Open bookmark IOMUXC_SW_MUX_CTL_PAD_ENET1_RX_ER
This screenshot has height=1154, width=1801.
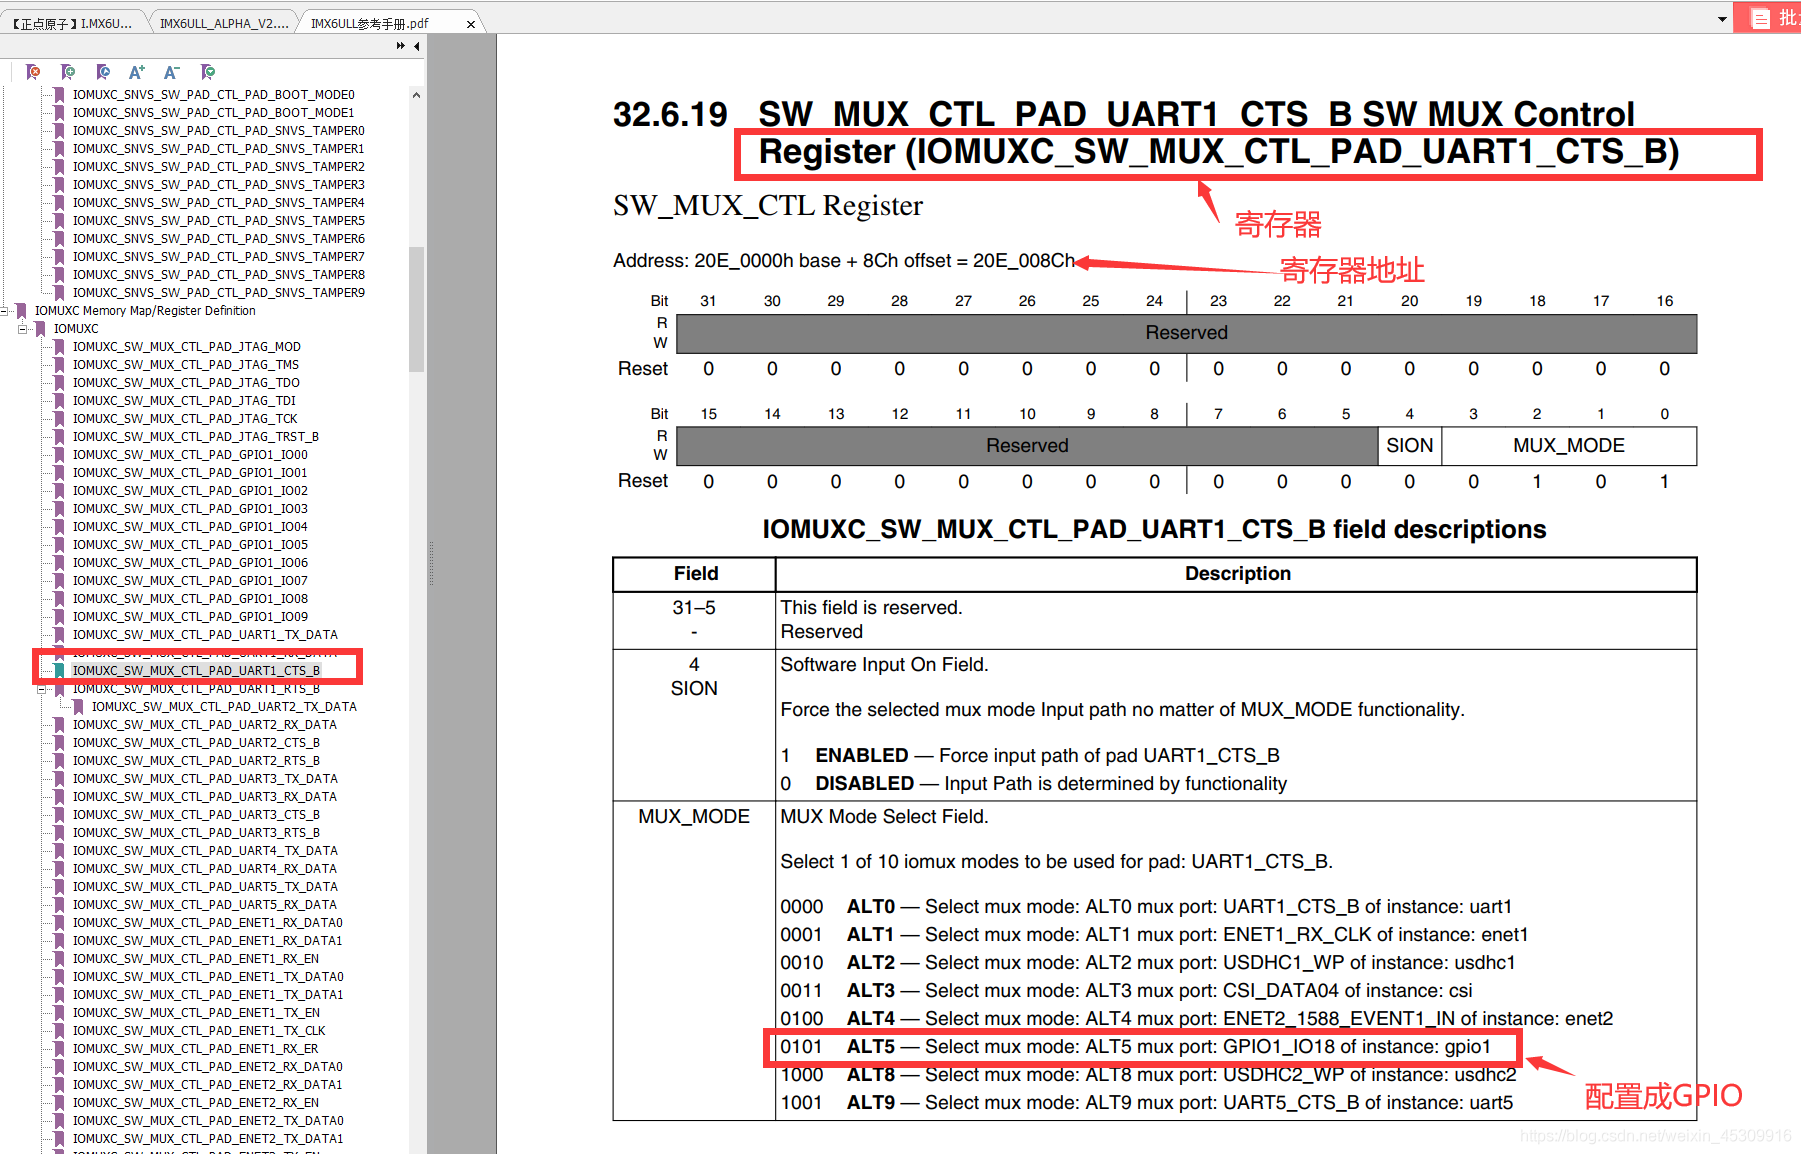click(x=196, y=1049)
